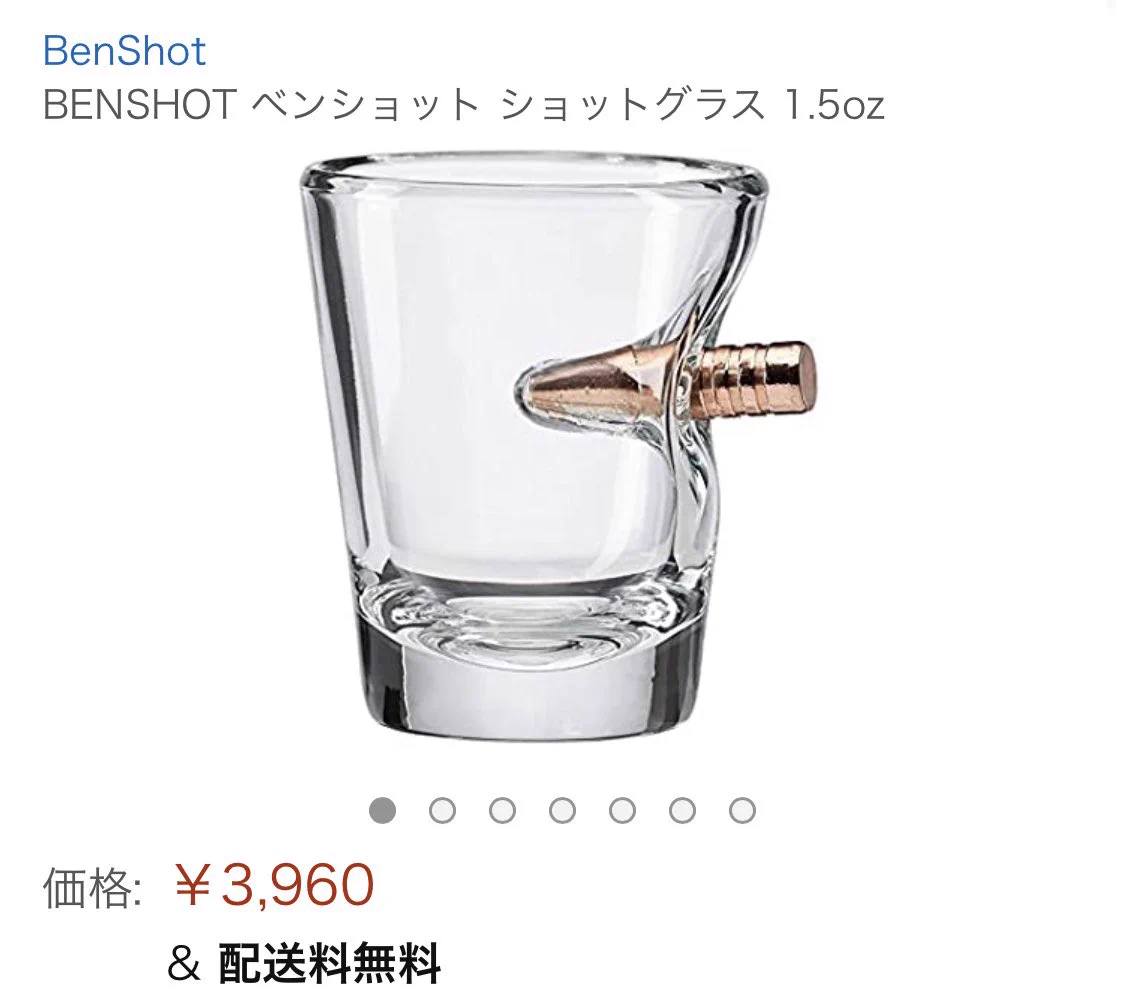This screenshot has width=1125, height=1008.
Task: Jump to the second image carousel dot
Action: click(443, 811)
